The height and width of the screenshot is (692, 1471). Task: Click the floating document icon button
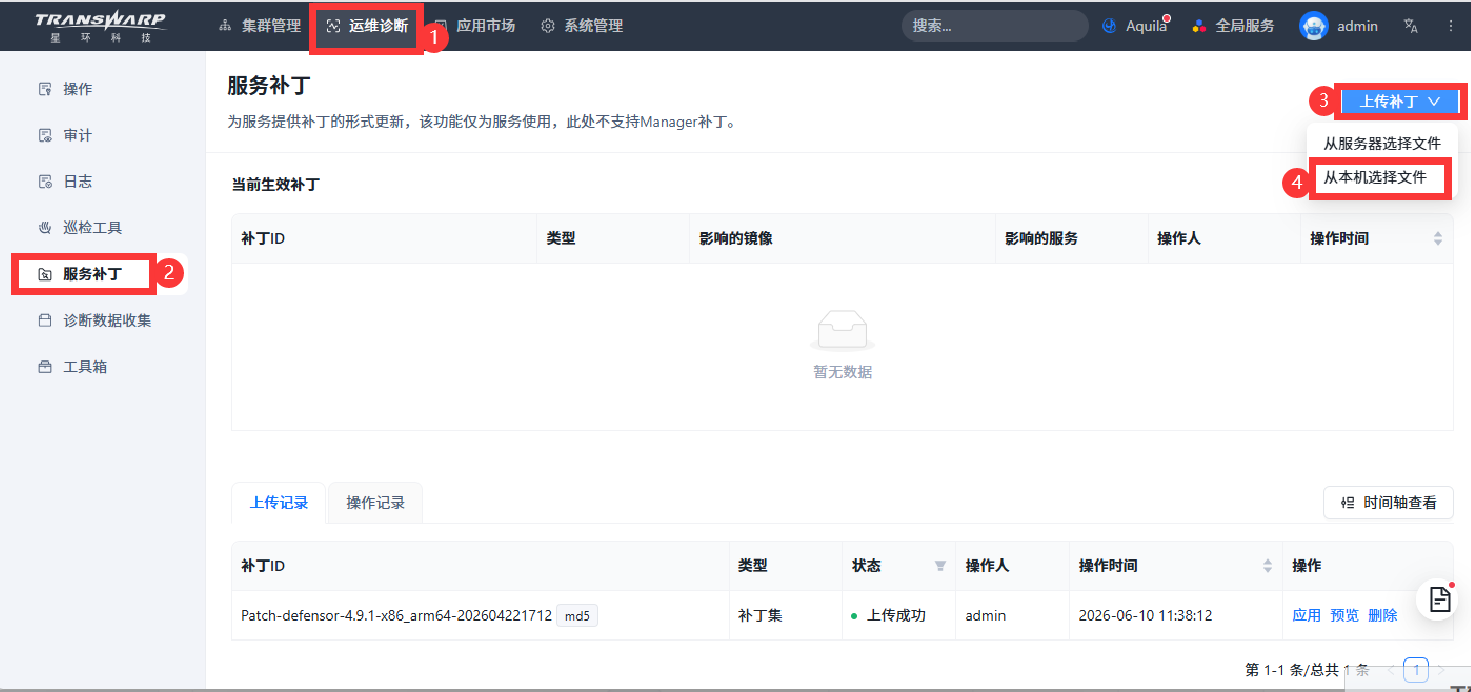tap(1437, 599)
